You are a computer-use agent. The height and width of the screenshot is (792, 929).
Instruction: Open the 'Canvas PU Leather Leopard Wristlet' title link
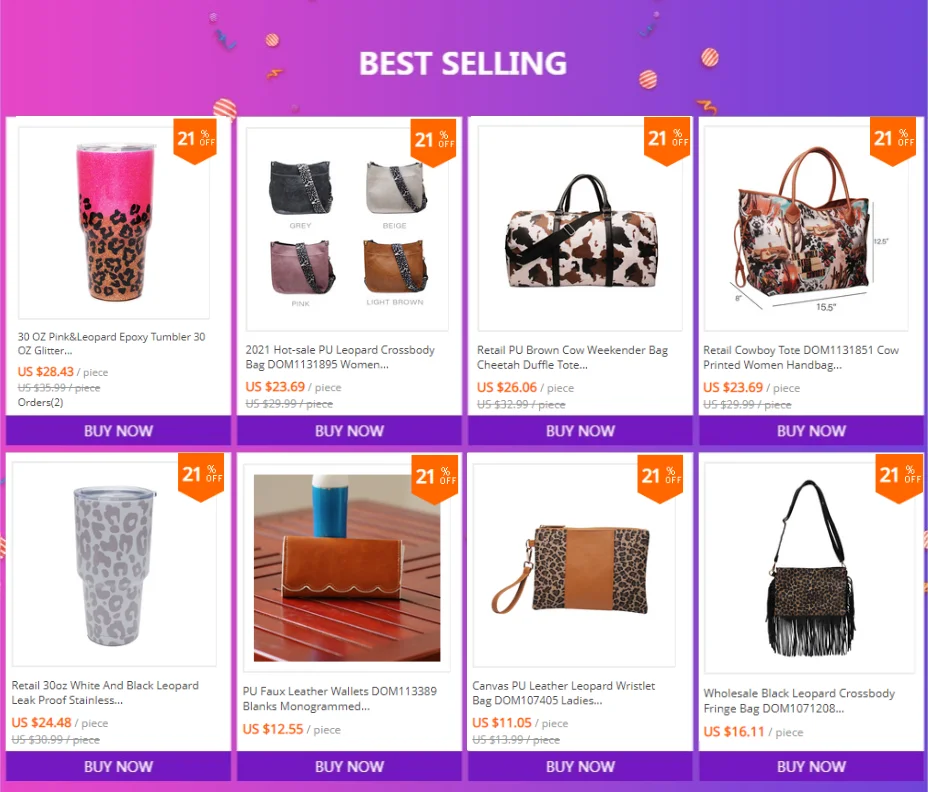563,693
